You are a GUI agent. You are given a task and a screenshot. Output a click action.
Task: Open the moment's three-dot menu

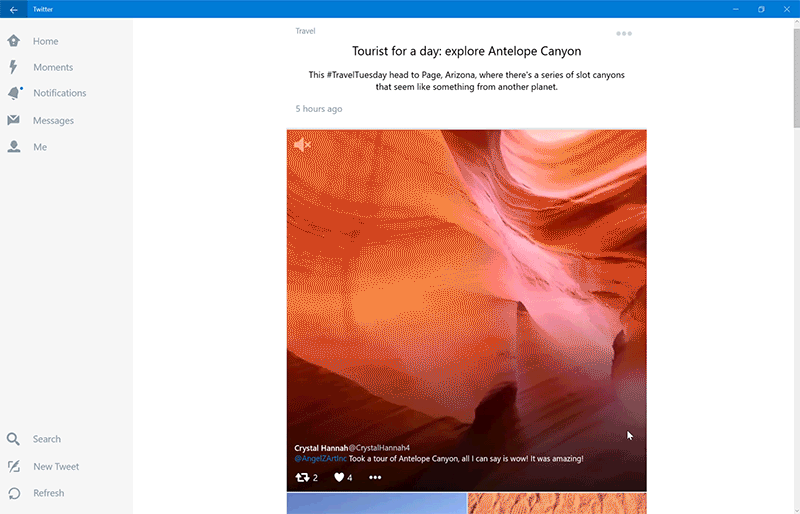[623, 34]
